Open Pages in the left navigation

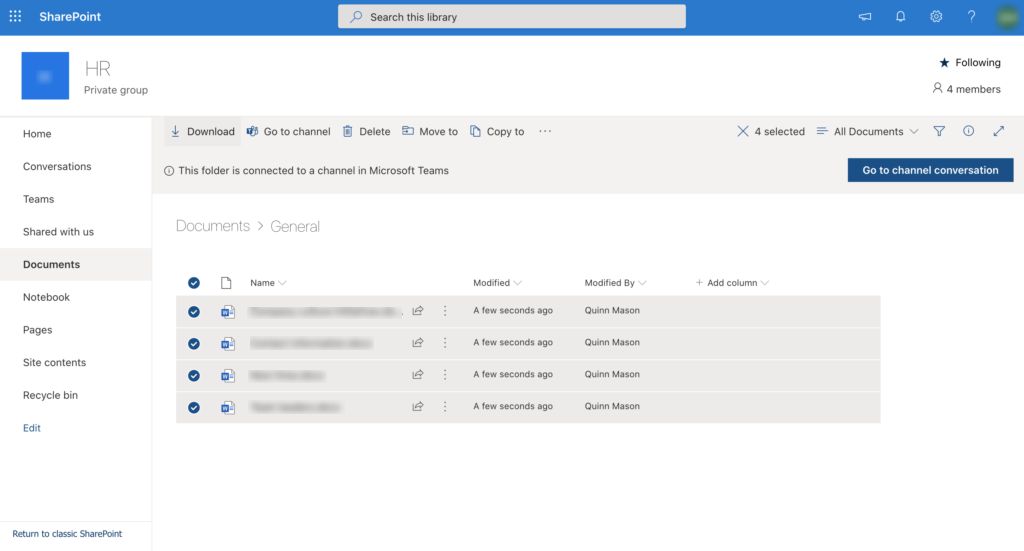click(x=37, y=330)
